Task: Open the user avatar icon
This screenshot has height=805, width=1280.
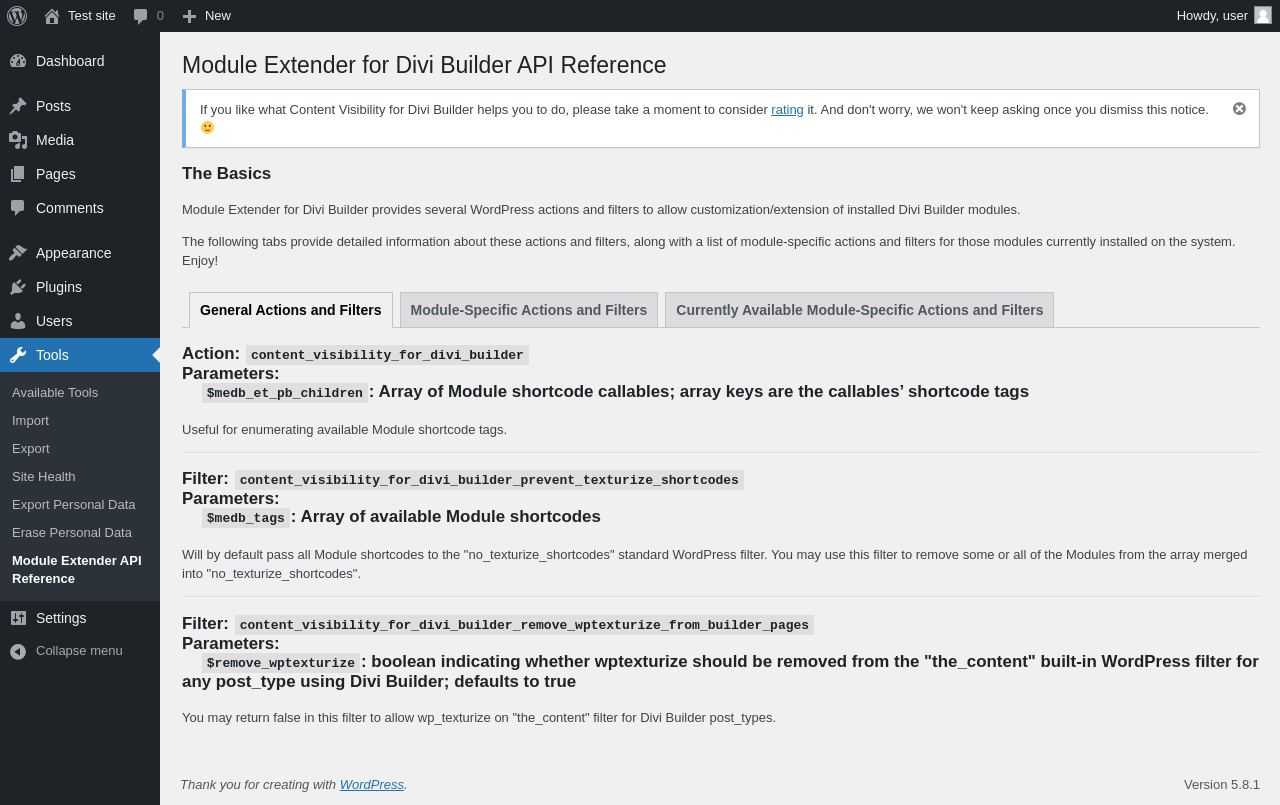Action: pyautogui.click(x=1263, y=15)
